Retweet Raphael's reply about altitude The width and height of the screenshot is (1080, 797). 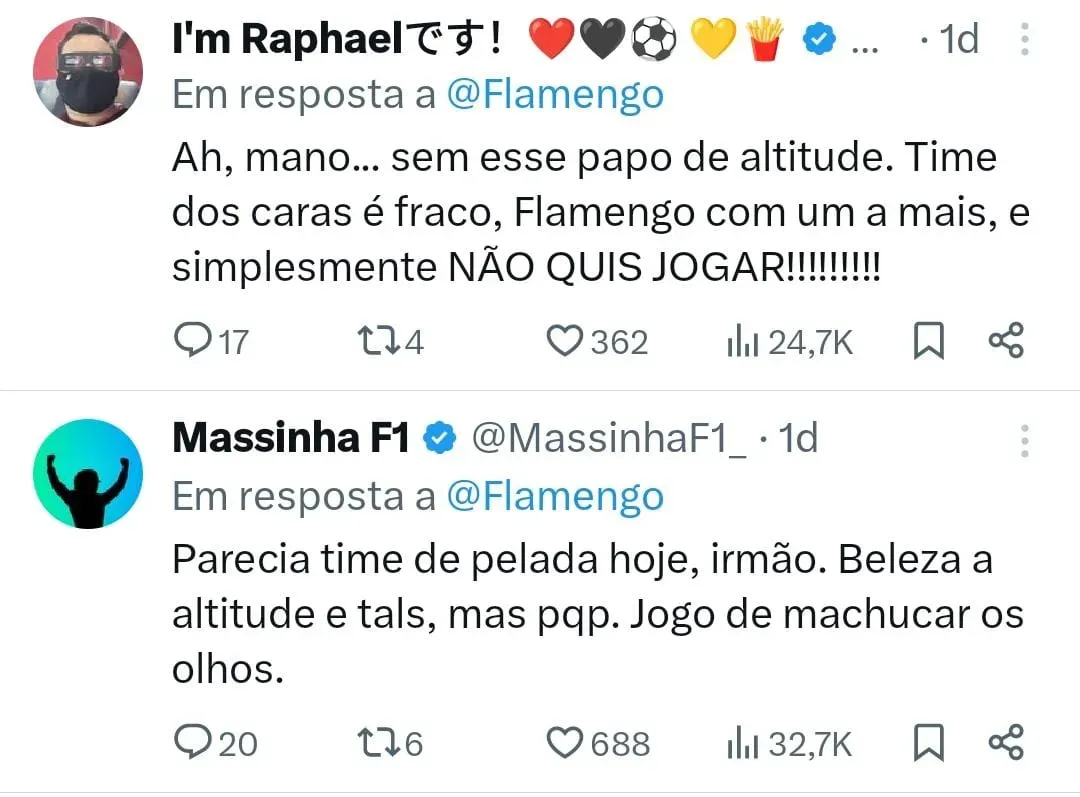[x=378, y=342]
